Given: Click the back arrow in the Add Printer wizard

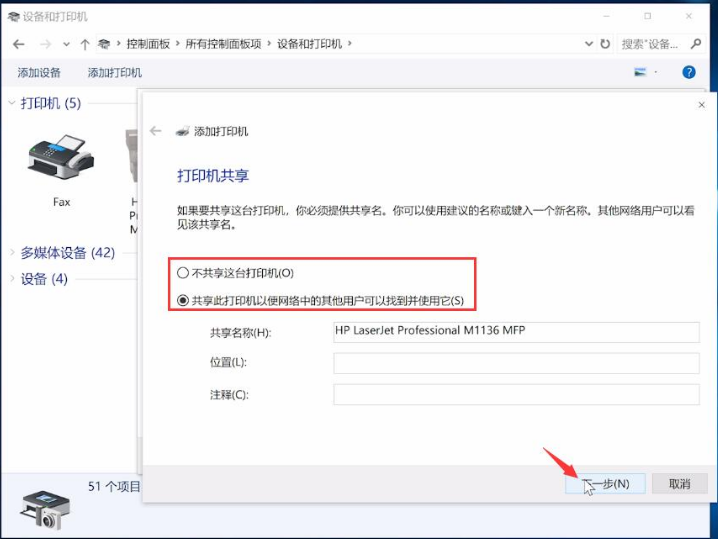Looking at the screenshot, I should [x=155, y=131].
